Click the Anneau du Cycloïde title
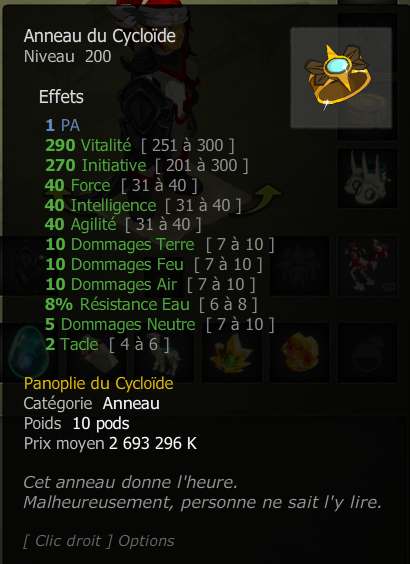Image resolution: width=410 pixels, height=564 pixels. pos(100,36)
